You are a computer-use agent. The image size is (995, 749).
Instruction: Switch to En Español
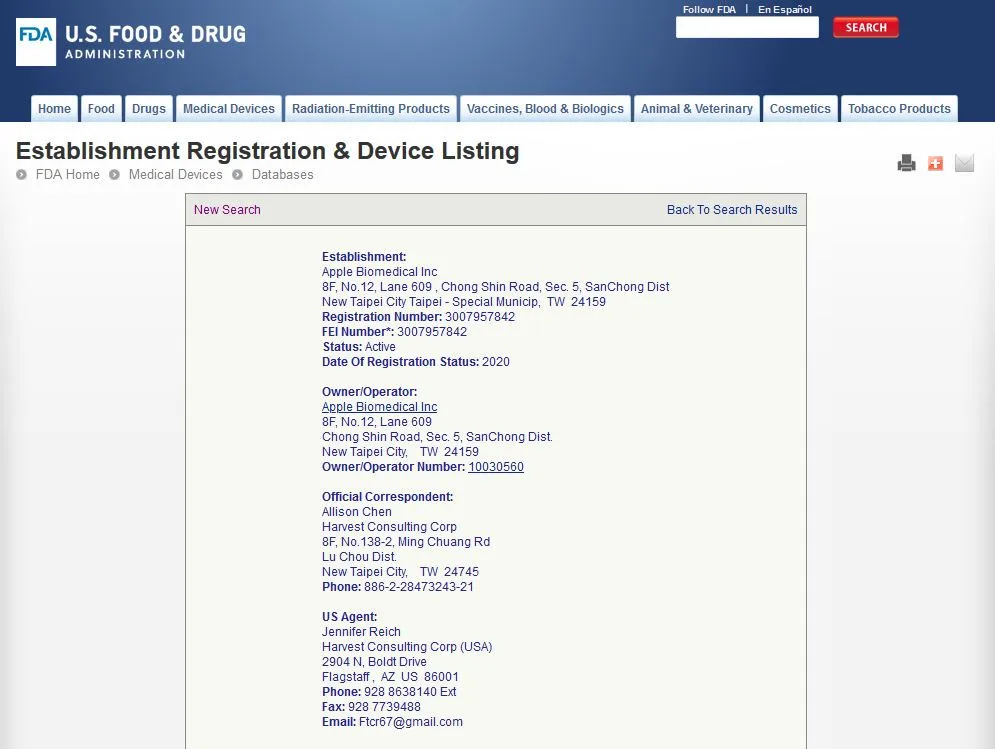point(785,10)
